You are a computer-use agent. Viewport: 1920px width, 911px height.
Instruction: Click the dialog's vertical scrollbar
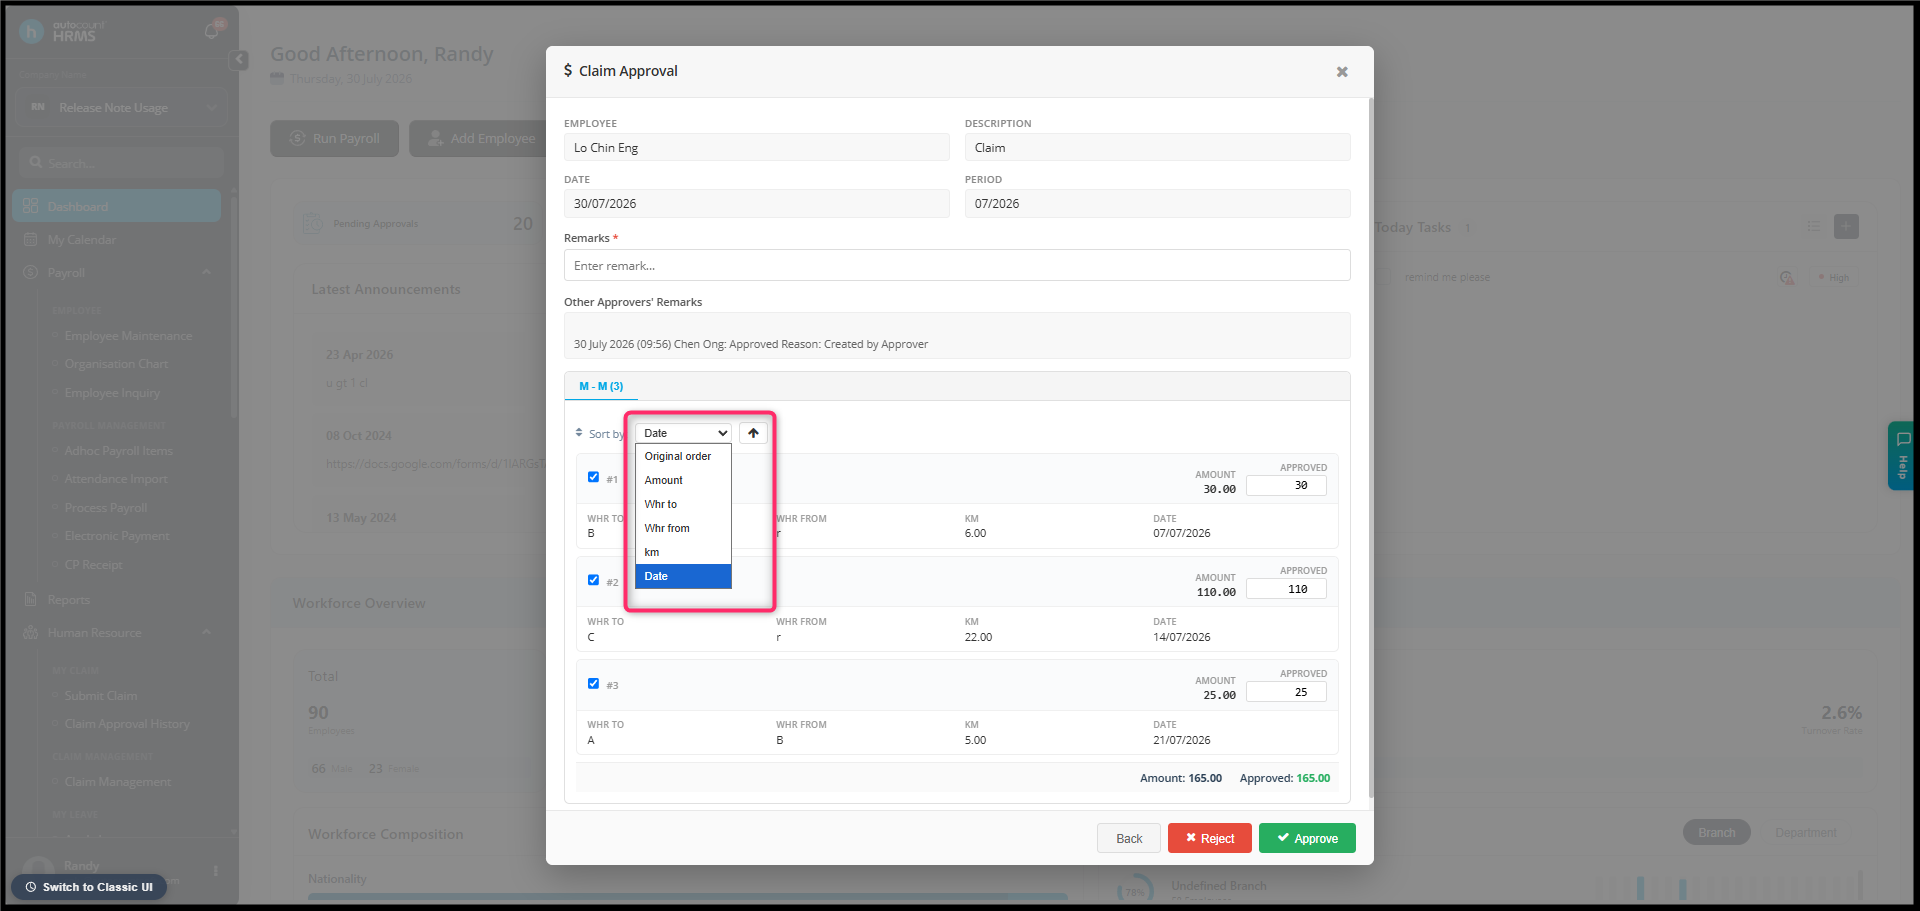point(1370,450)
